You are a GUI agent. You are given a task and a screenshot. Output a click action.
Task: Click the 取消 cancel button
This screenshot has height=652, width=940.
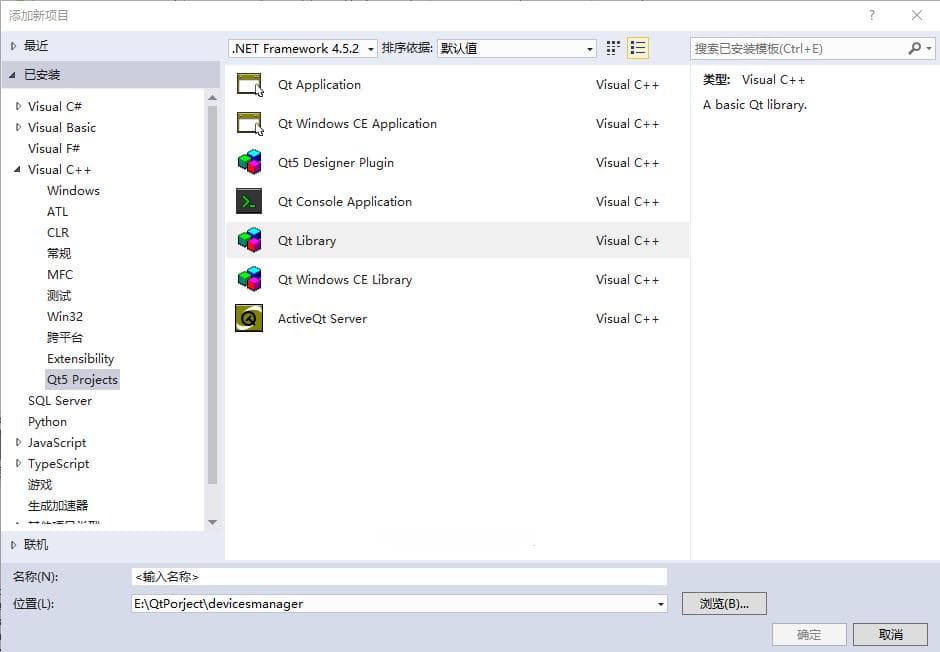tap(890, 634)
